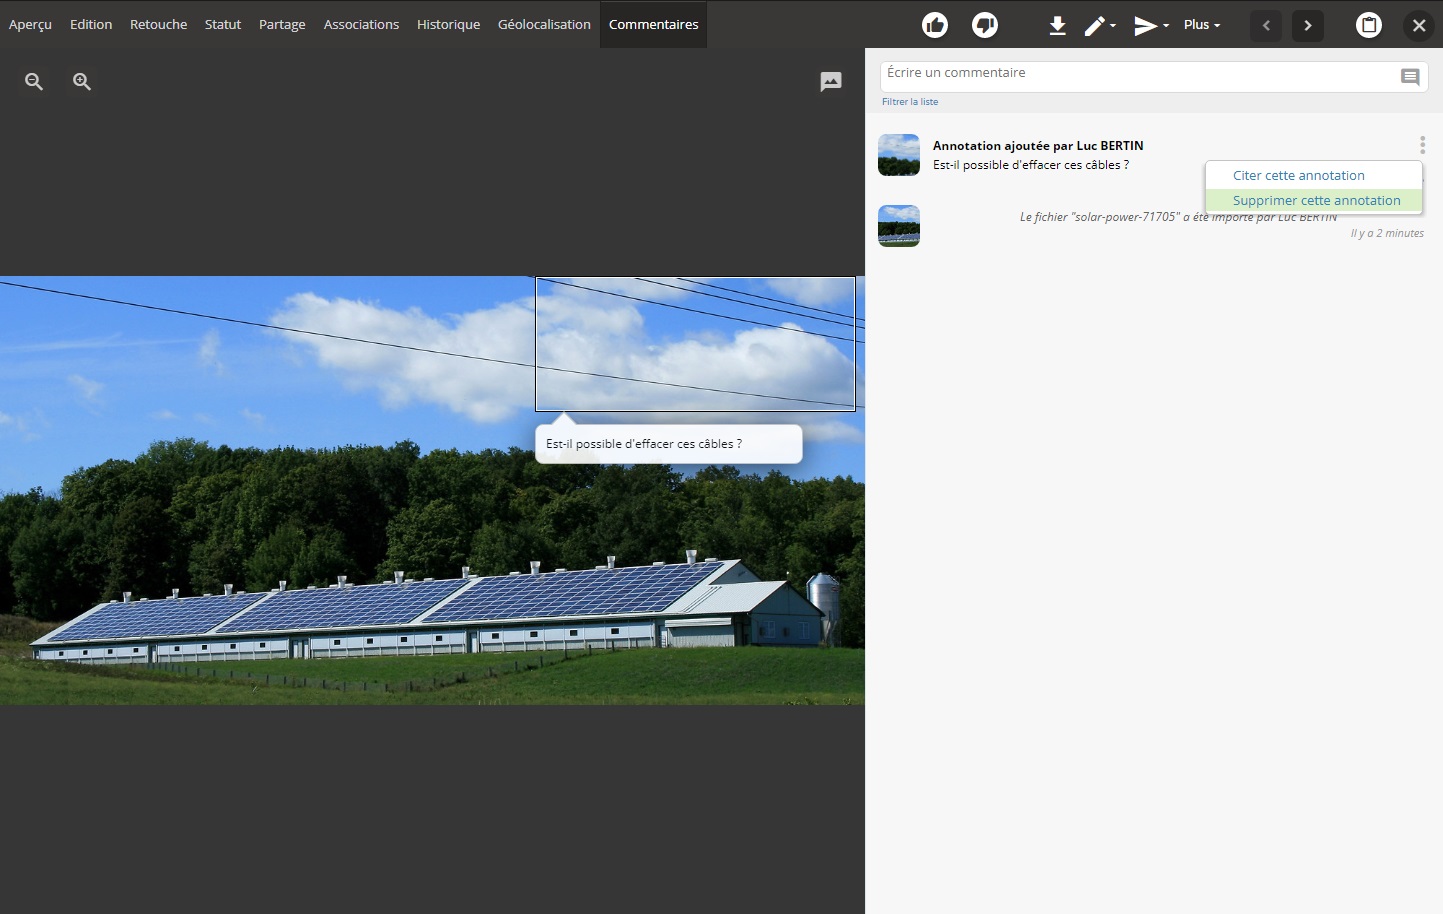Switch to the Géolocalisation tab

[x=544, y=24]
